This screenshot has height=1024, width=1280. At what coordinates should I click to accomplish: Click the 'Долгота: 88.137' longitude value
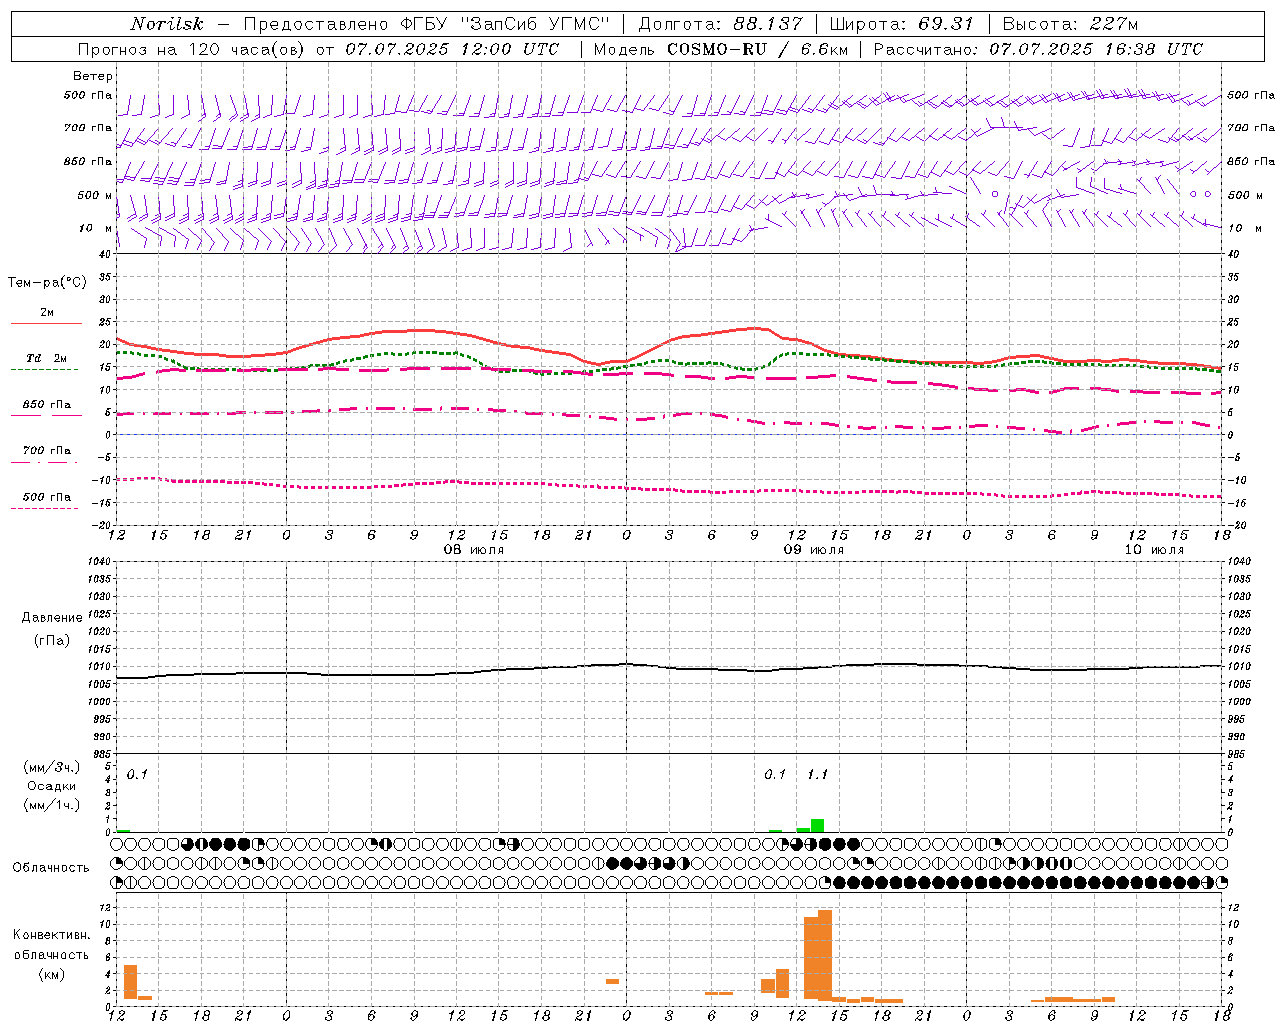click(x=720, y=24)
